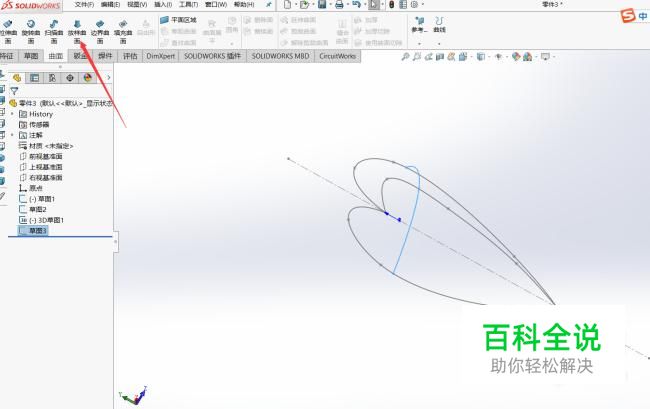Expand more manager tabs with right chevron
The image size is (650, 409).
click(x=109, y=77)
